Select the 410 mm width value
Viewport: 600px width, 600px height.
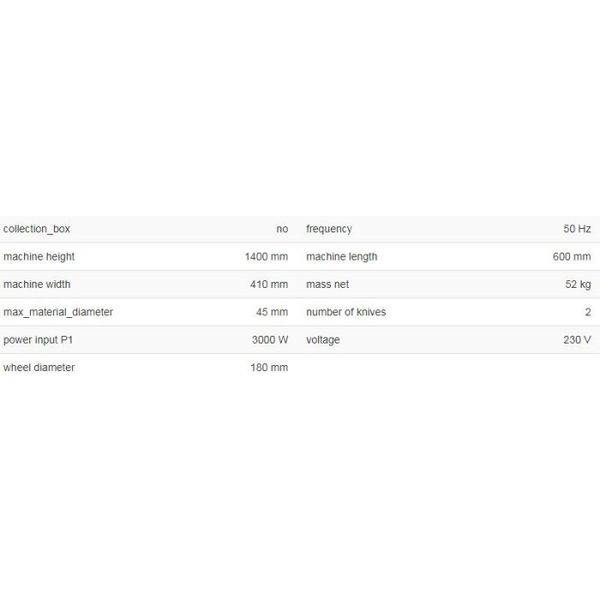(x=269, y=284)
